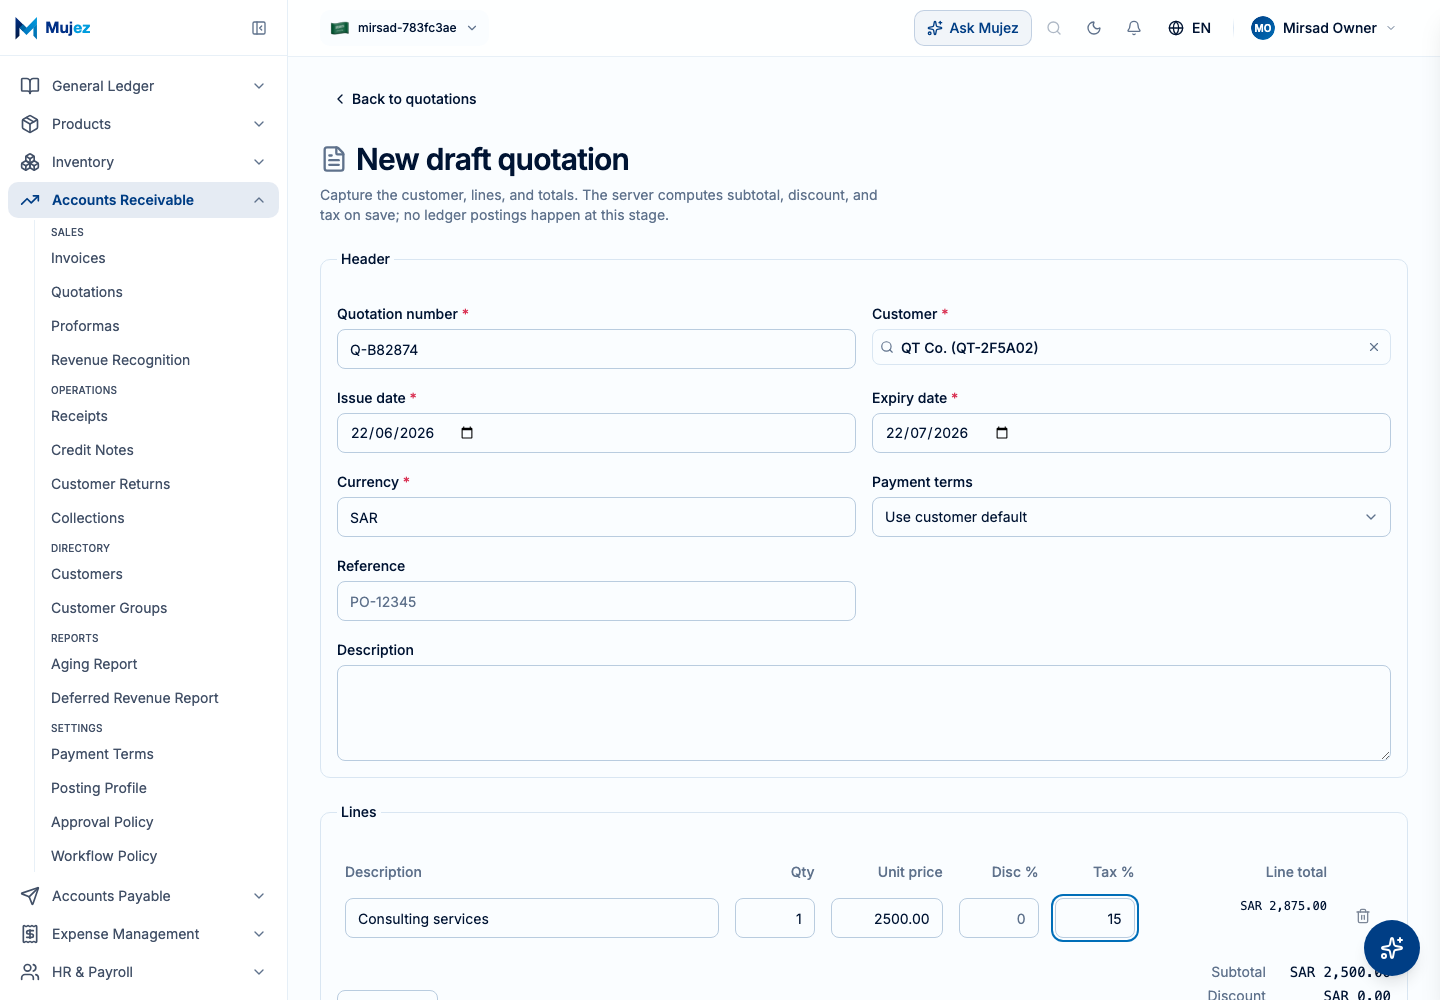View the Aging Report

(94, 664)
